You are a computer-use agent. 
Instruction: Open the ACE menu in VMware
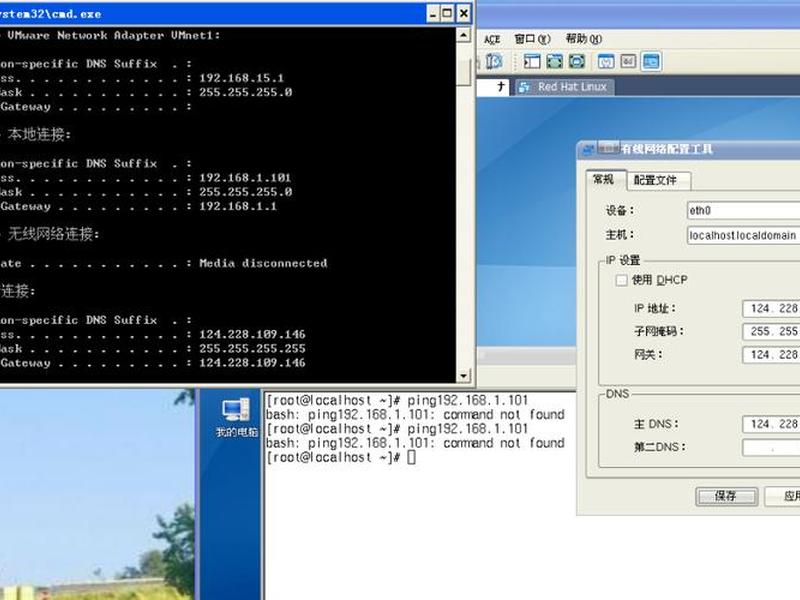[492, 39]
